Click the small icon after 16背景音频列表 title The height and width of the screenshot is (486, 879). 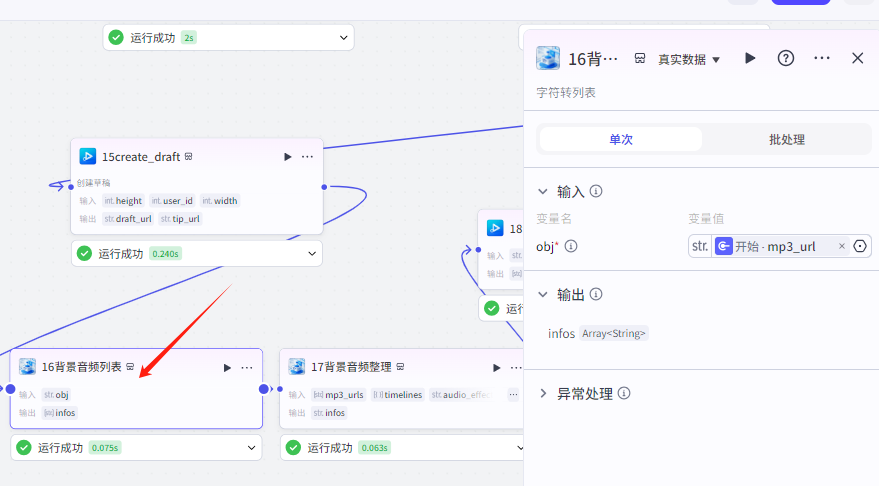click(x=130, y=367)
